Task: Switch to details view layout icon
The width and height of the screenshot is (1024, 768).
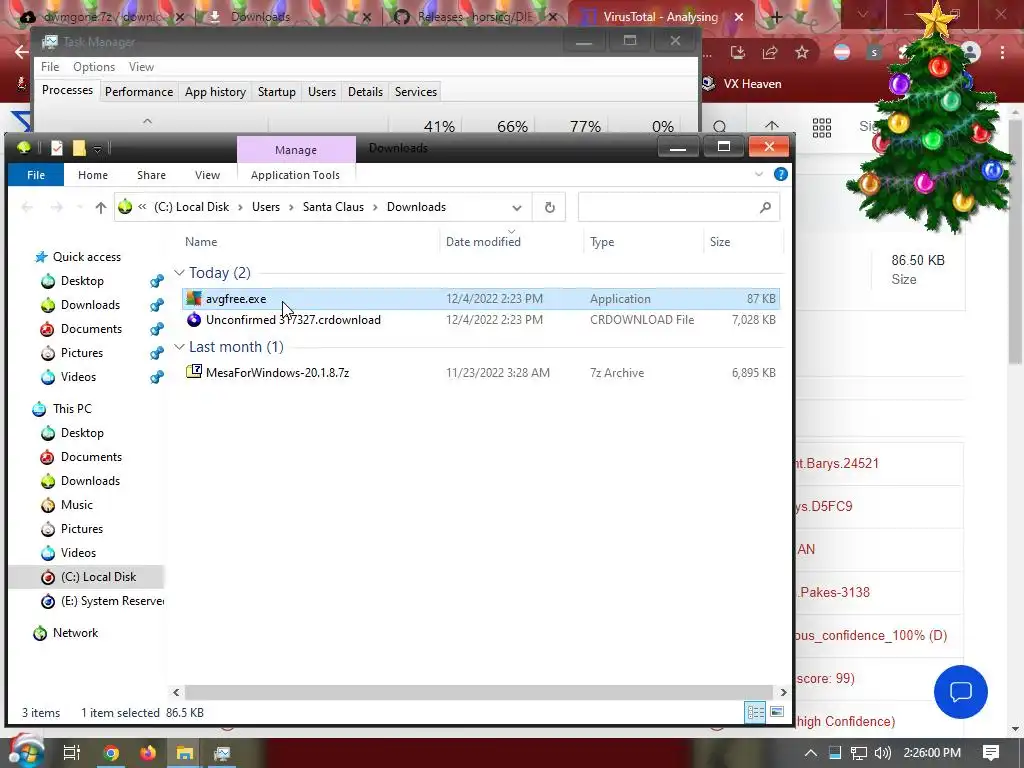Action: (756, 712)
